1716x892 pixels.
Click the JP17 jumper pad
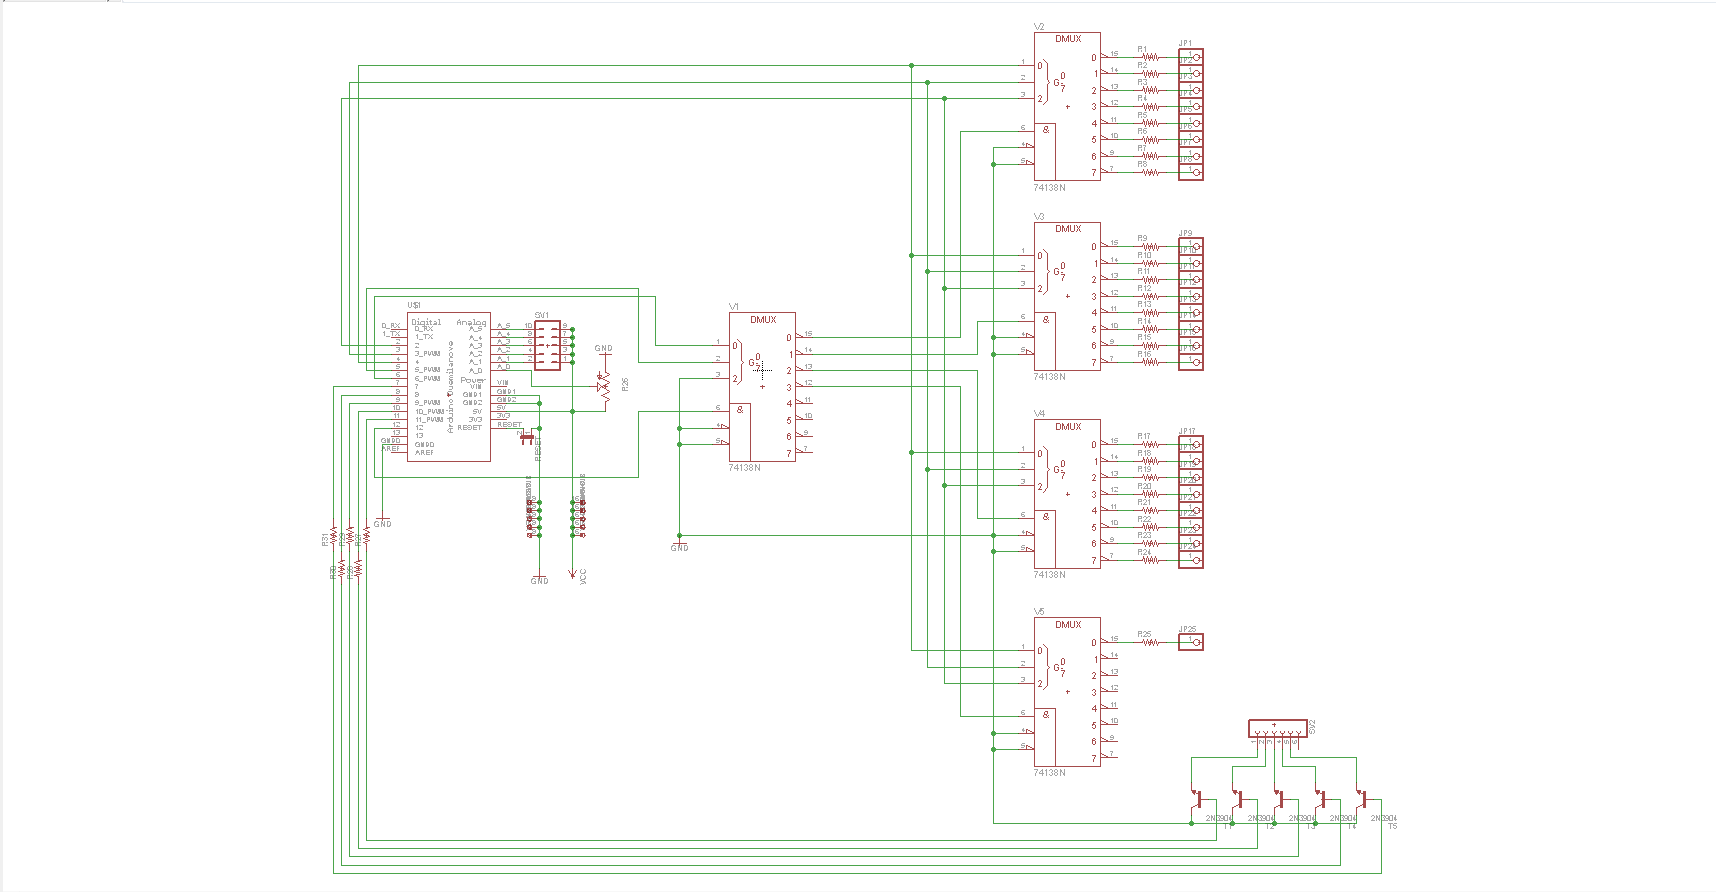coord(1190,445)
